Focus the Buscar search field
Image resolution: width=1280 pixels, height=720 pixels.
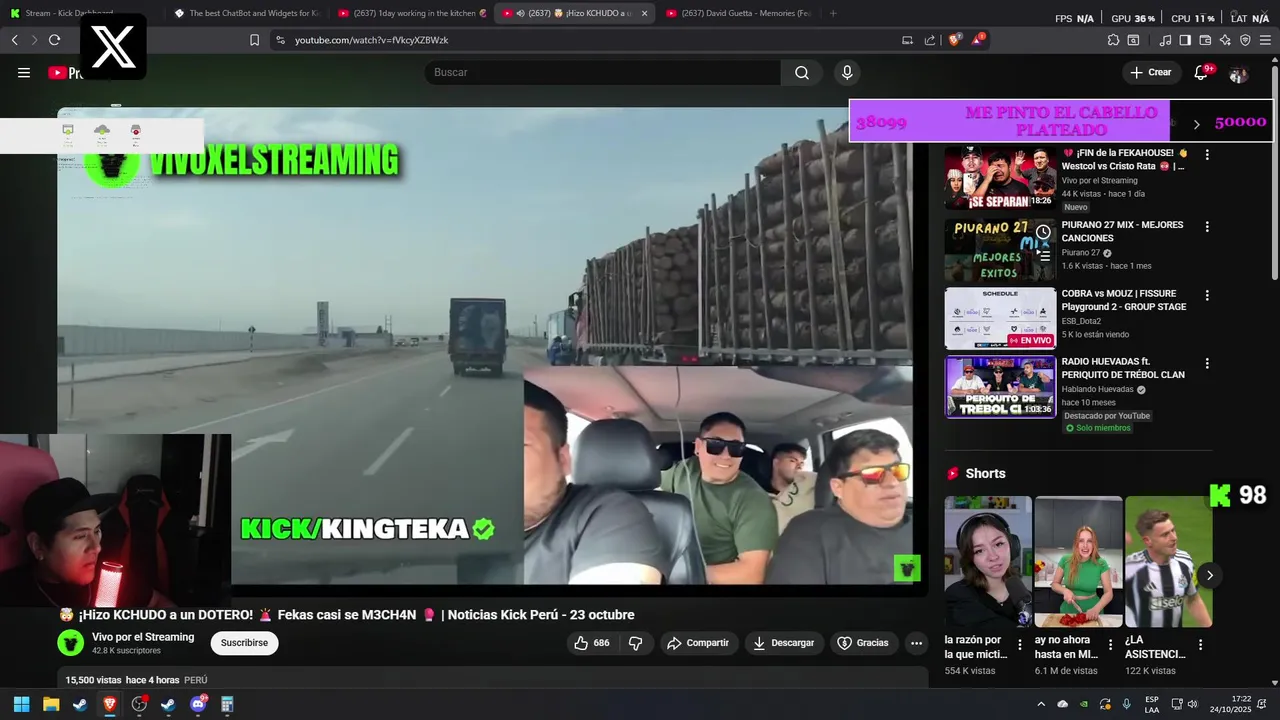pos(603,72)
